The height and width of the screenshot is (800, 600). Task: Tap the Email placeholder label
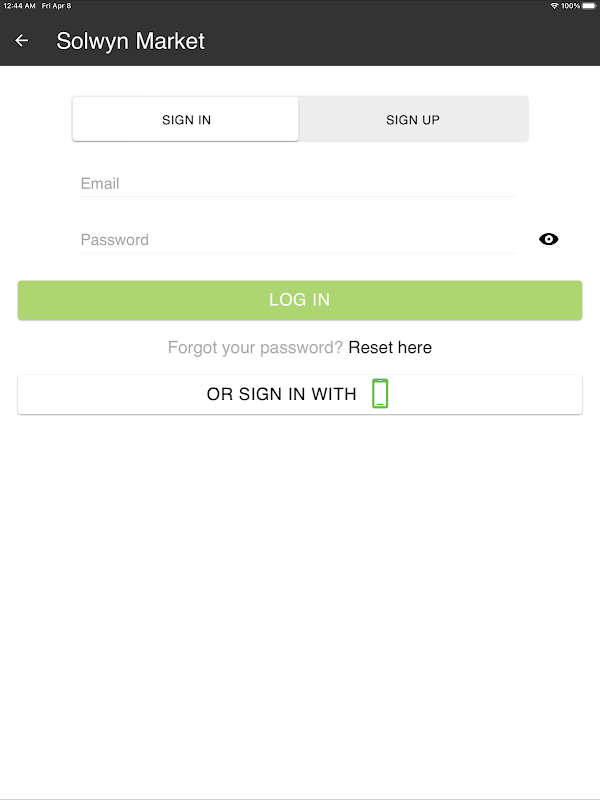click(100, 184)
